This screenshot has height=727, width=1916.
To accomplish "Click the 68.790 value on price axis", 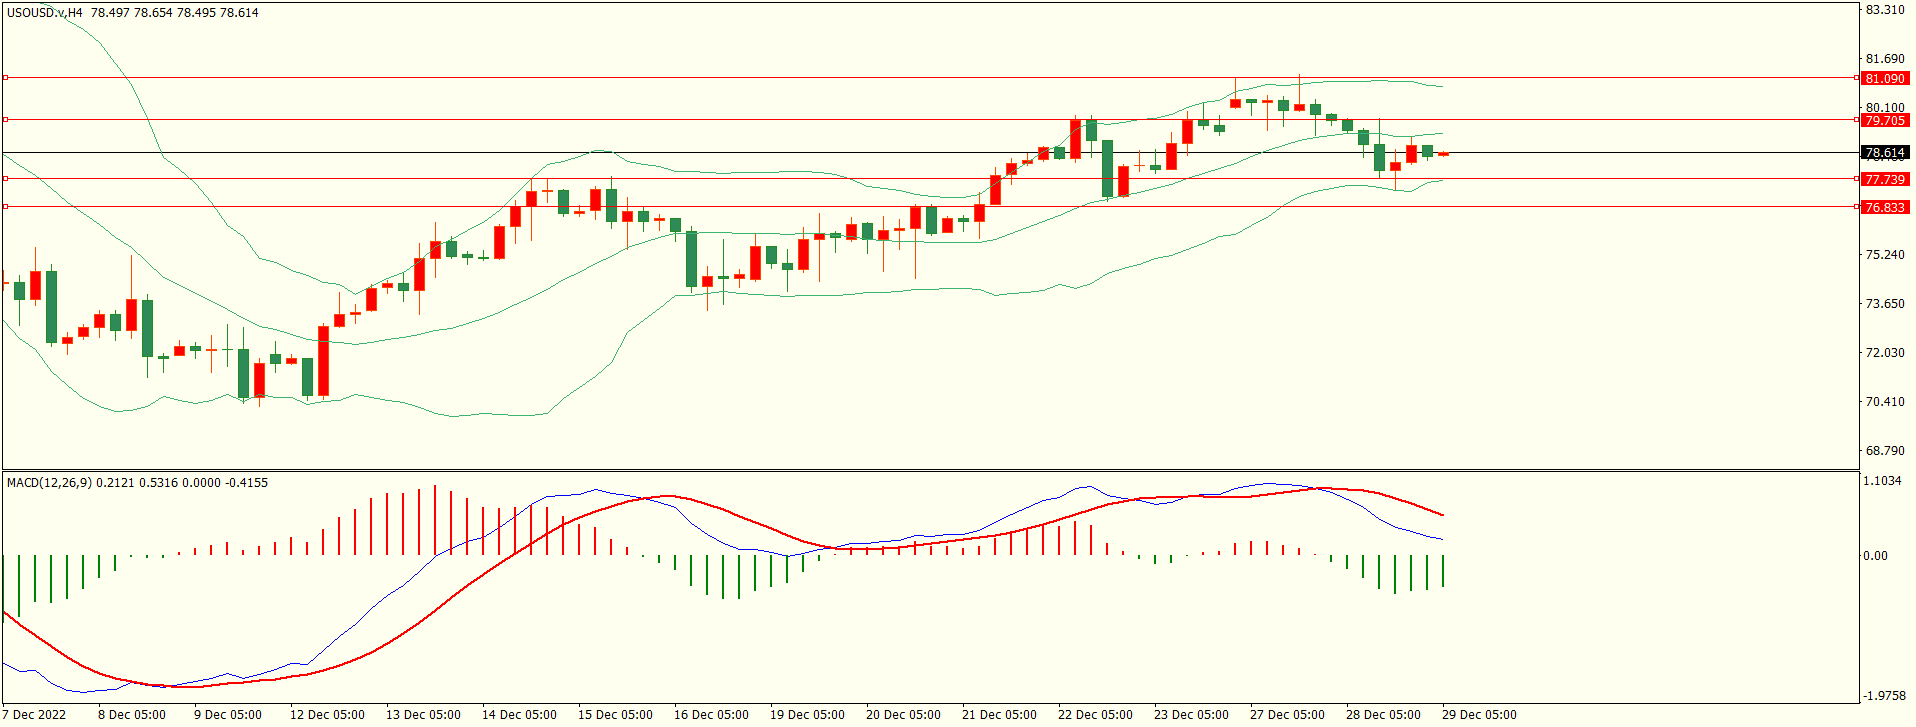I will pos(1885,451).
